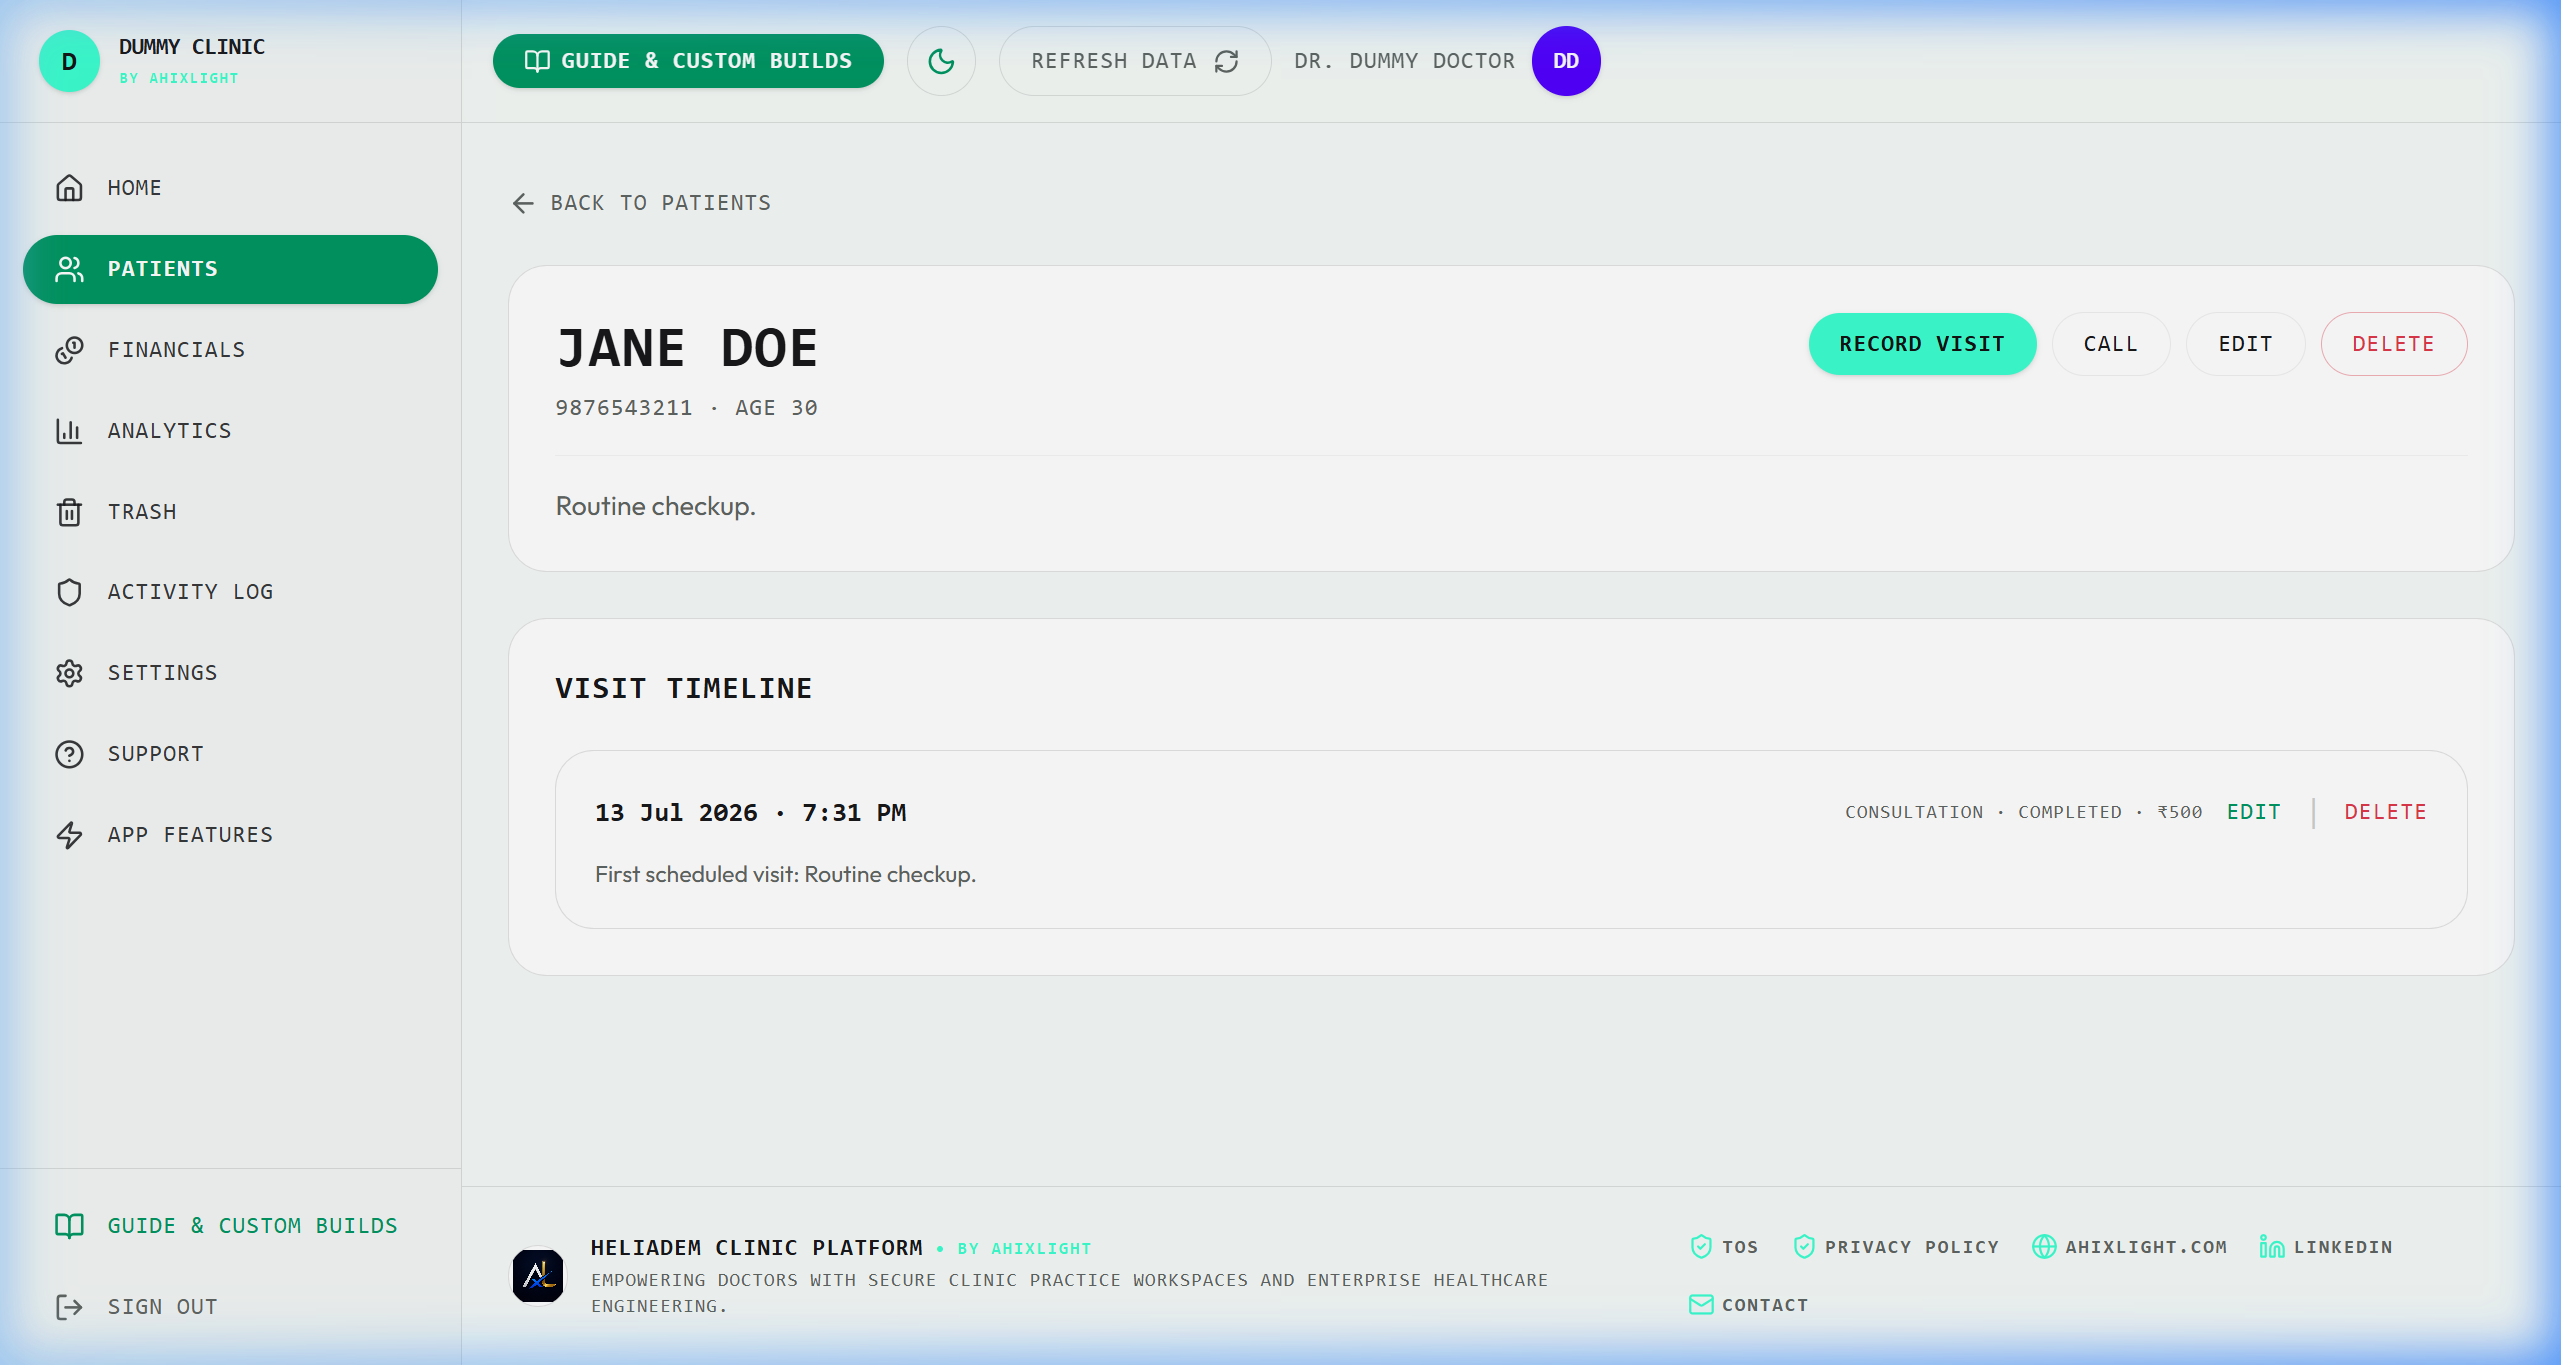Click the Analytics bar chart icon
The width and height of the screenshot is (2561, 1365).
click(x=69, y=431)
